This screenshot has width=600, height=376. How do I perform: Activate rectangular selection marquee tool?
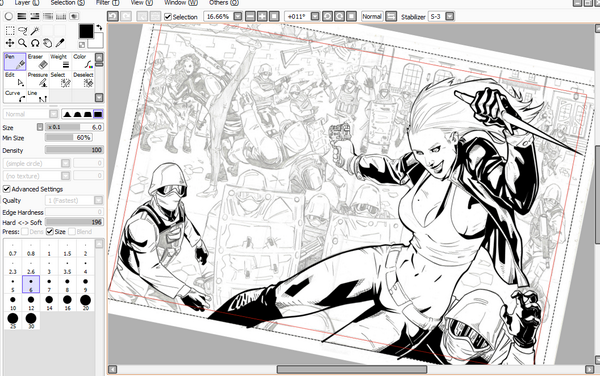click(10, 31)
